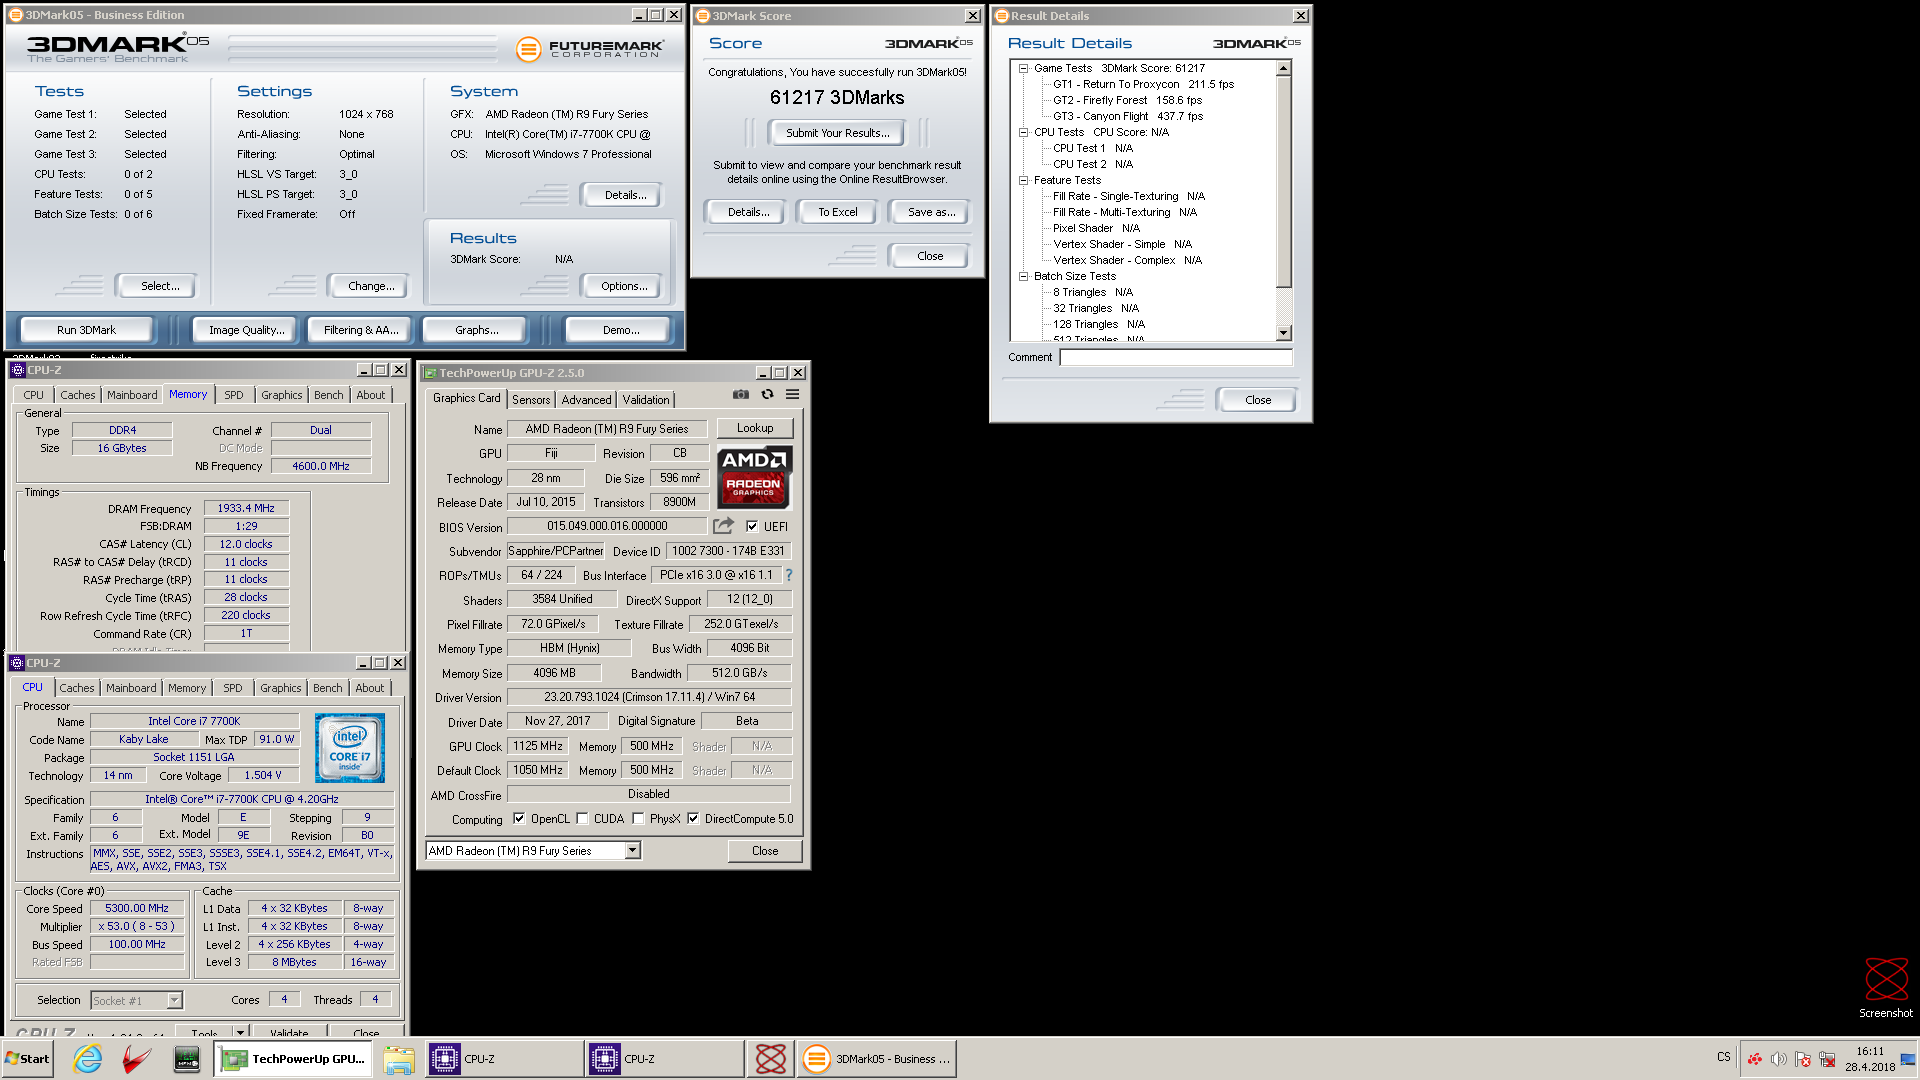Screen dimensions: 1920x1080
Task: Open Windows Explorer folder taskbar icon
Action: pos(398,1059)
